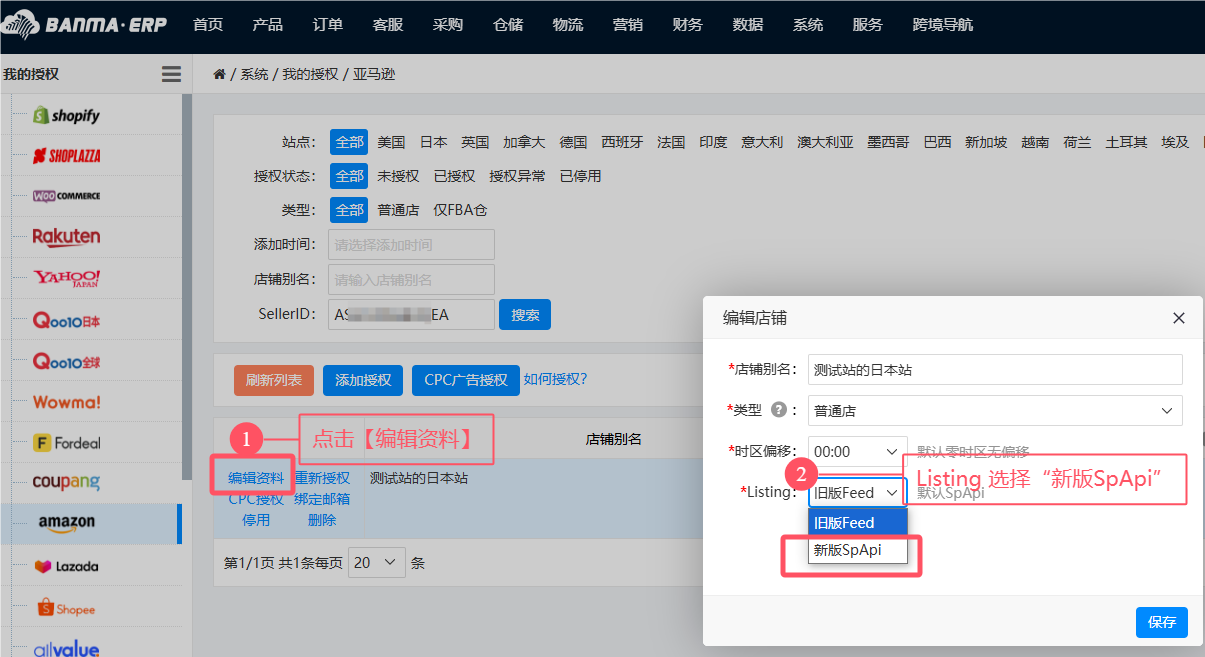Viewport: 1205px width, 657px height.
Task: Click 删除 for the store row
Action: tap(322, 520)
